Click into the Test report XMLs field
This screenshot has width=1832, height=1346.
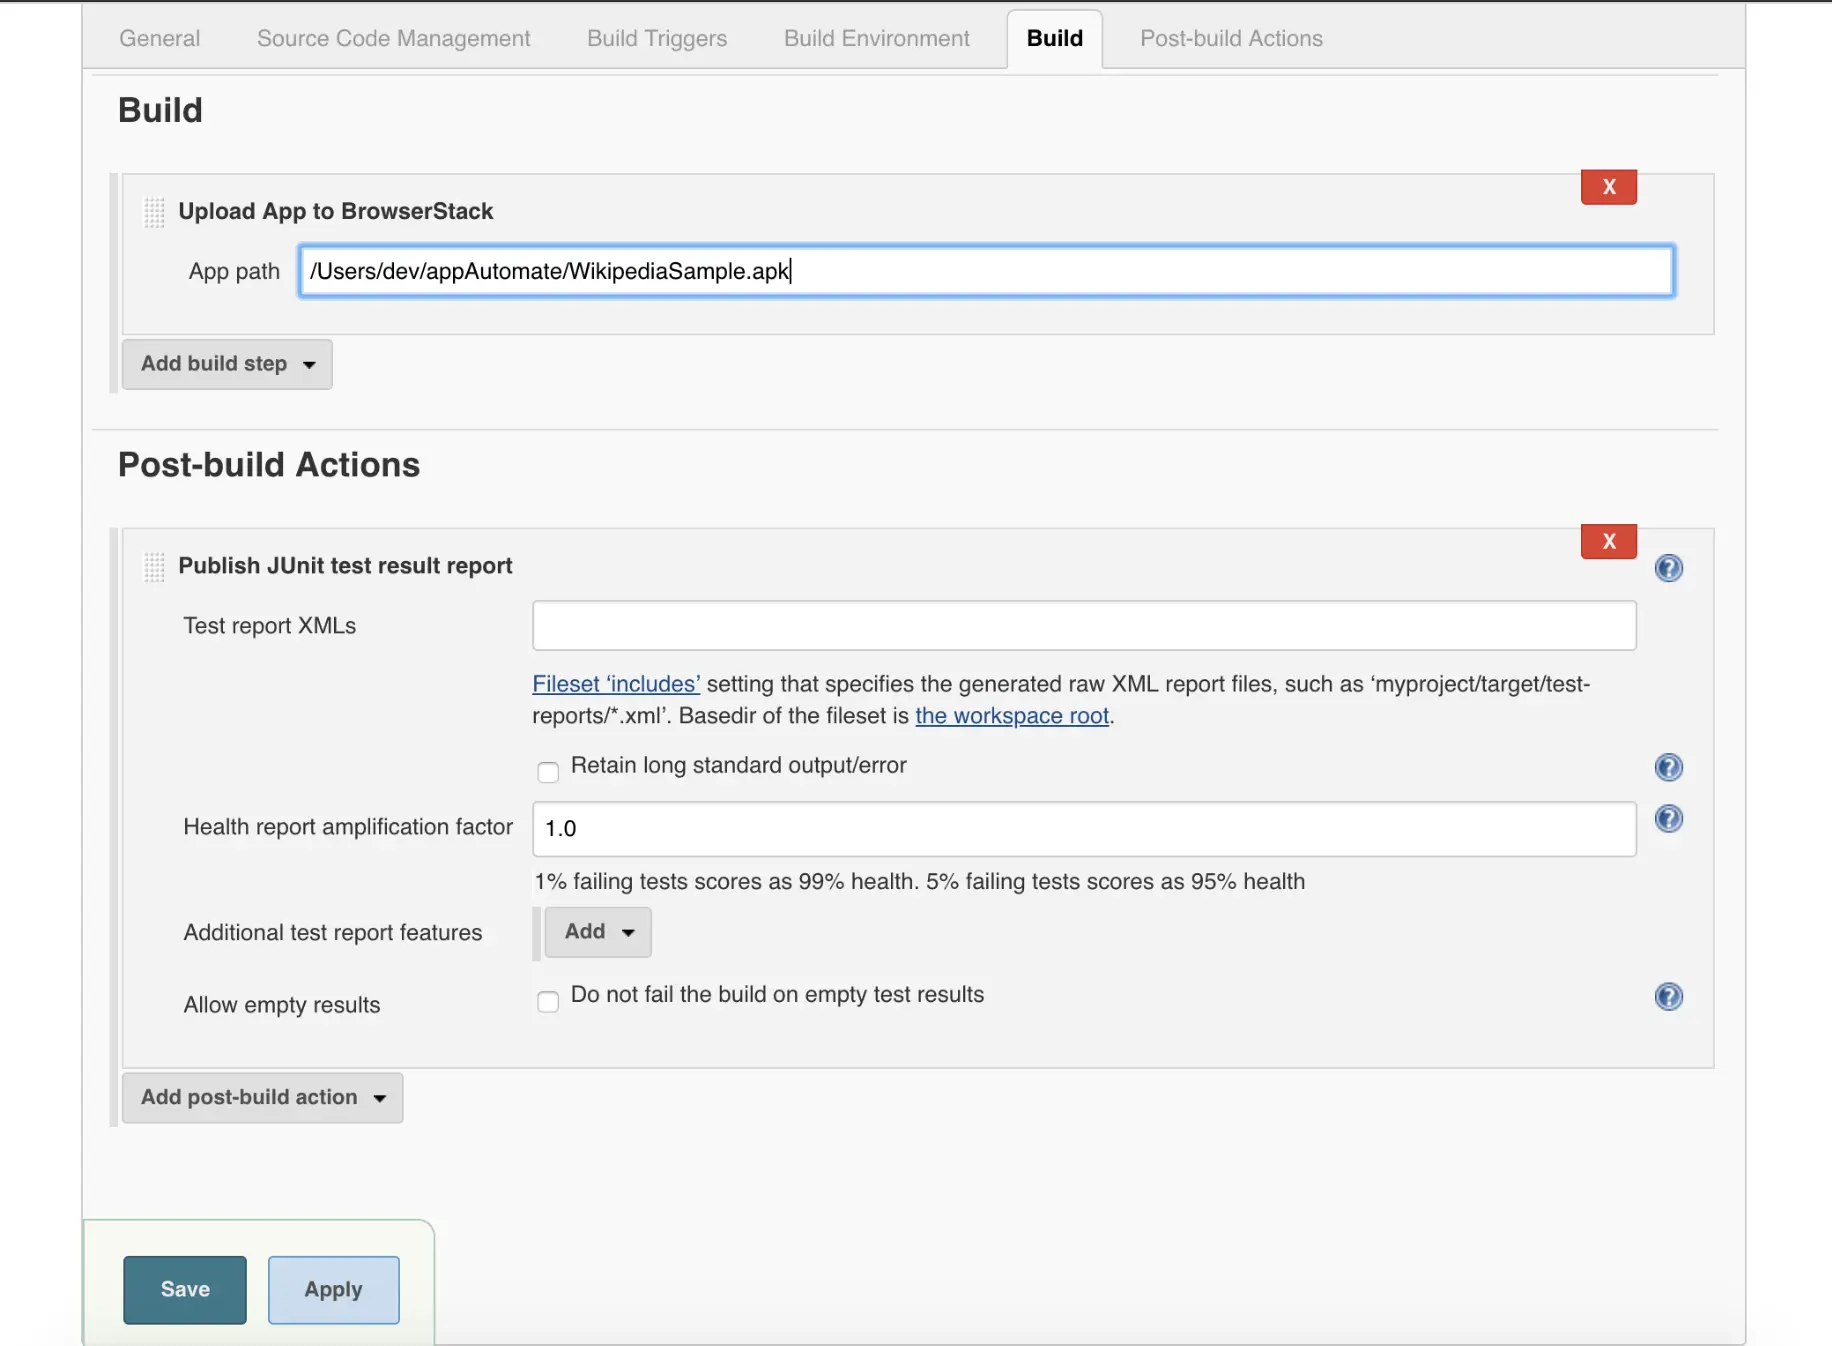[x=1084, y=626]
